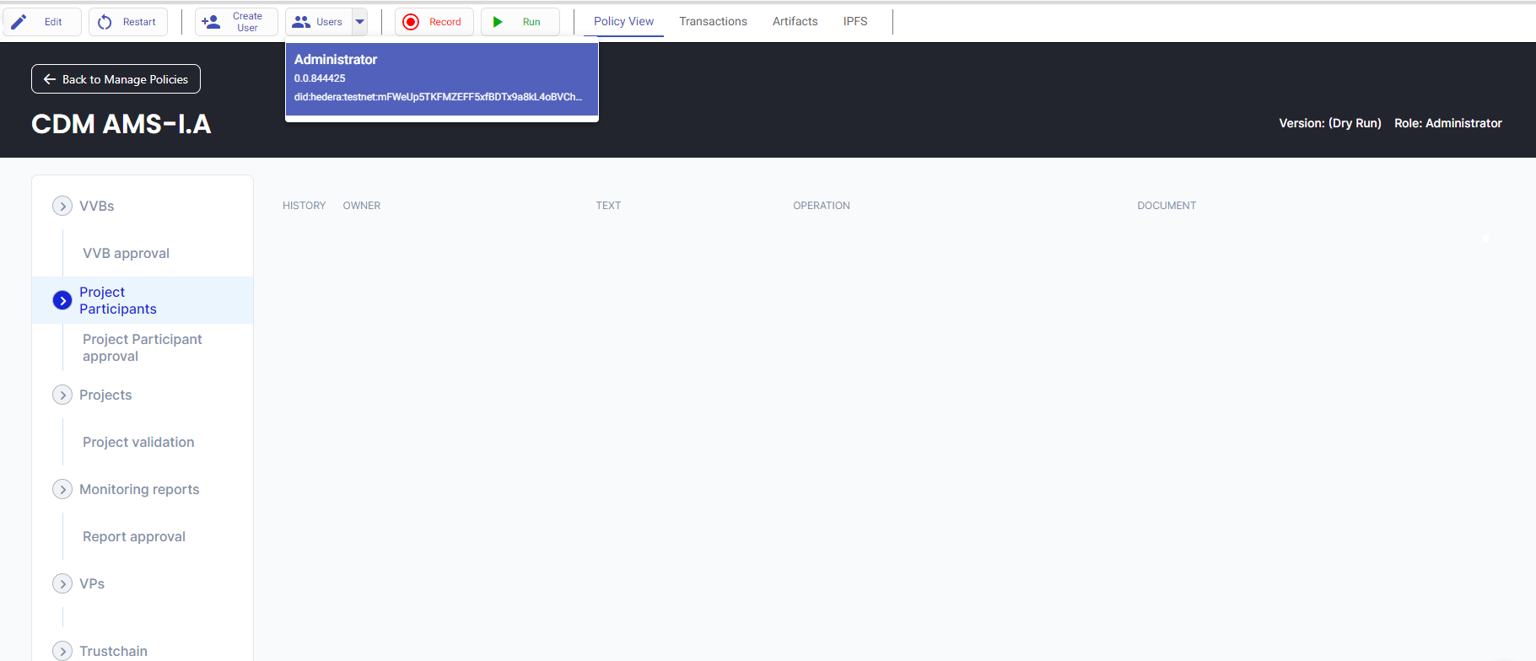Switch to the IPFS tab

pos(855,21)
